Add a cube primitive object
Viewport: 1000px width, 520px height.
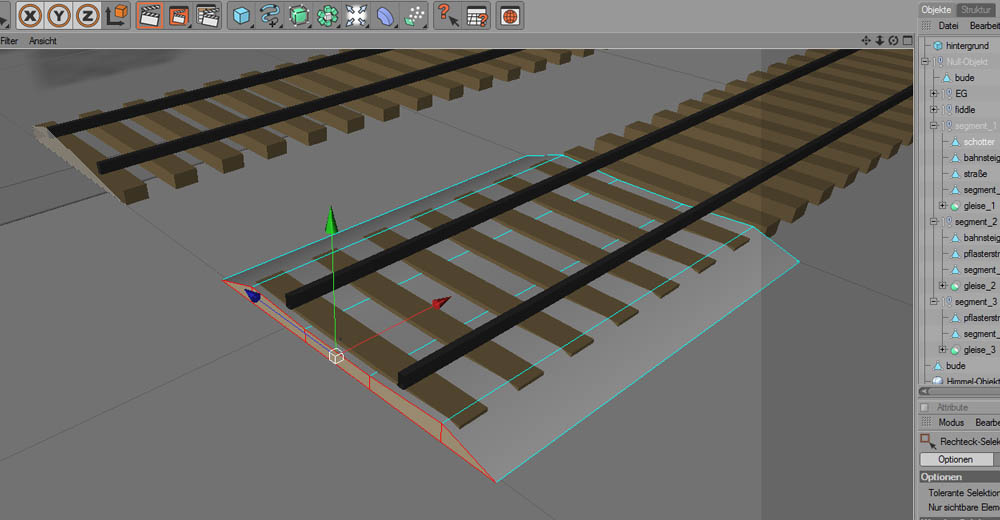(241, 16)
